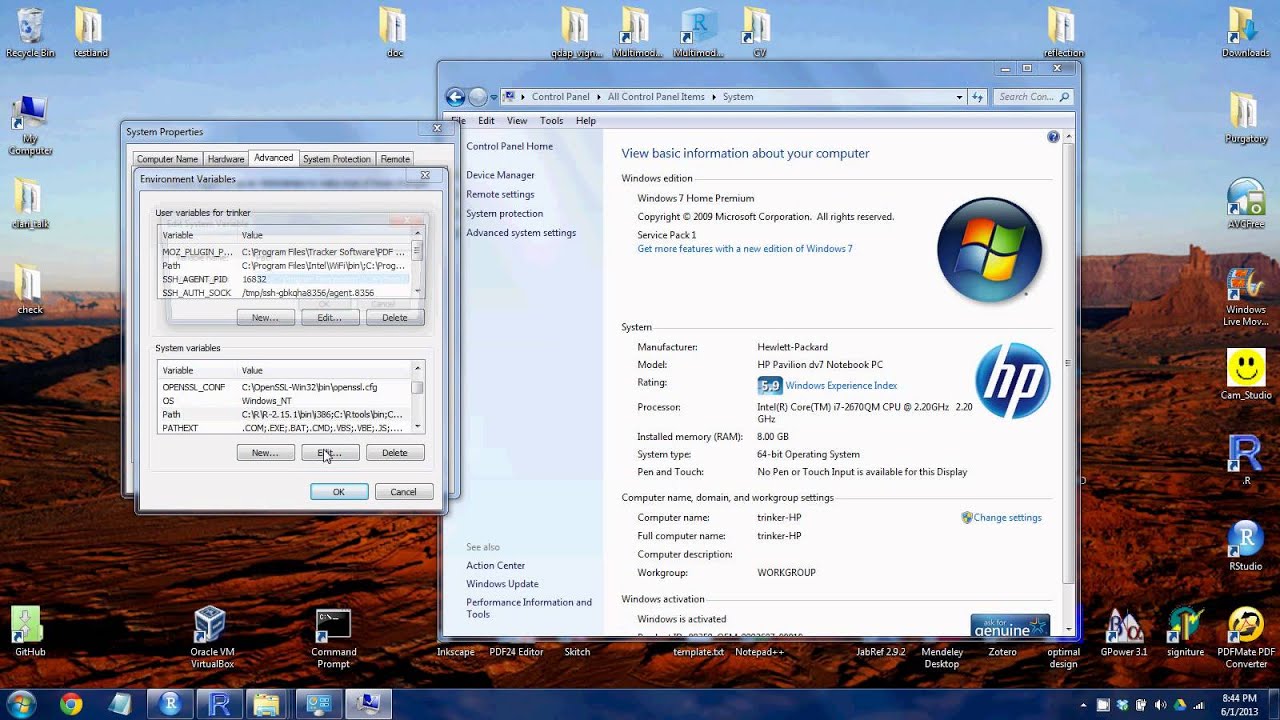The height and width of the screenshot is (720, 1280).
Task: Launch Windows Live Movie Maker shortcut
Action: [x=1245, y=297]
